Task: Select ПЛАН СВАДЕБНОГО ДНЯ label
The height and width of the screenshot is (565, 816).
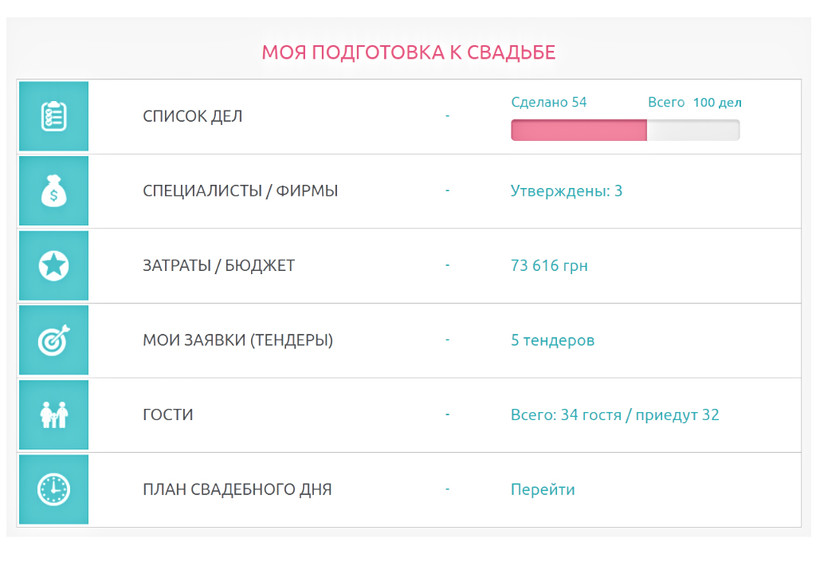Action: click(x=237, y=490)
